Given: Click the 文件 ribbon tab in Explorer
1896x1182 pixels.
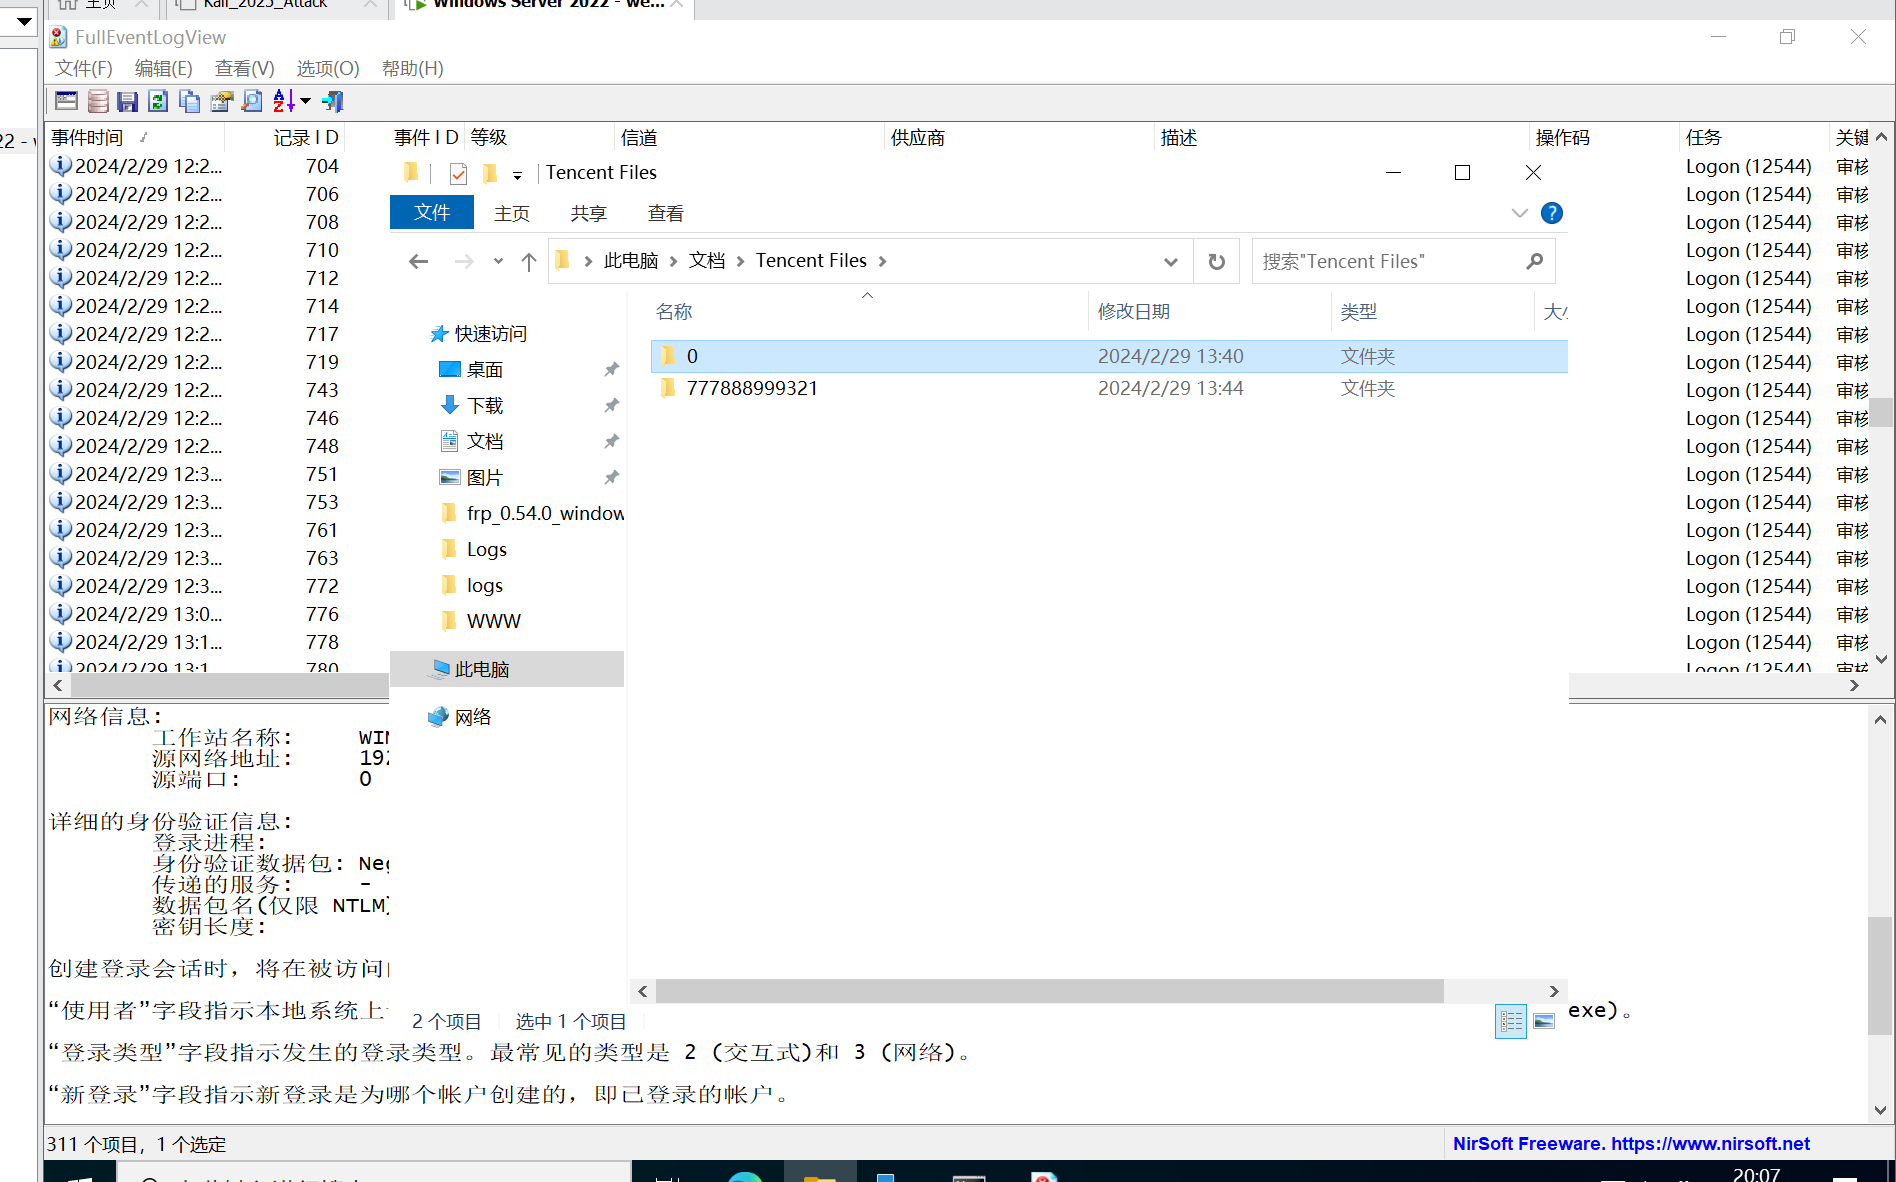Looking at the screenshot, I should (432, 213).
